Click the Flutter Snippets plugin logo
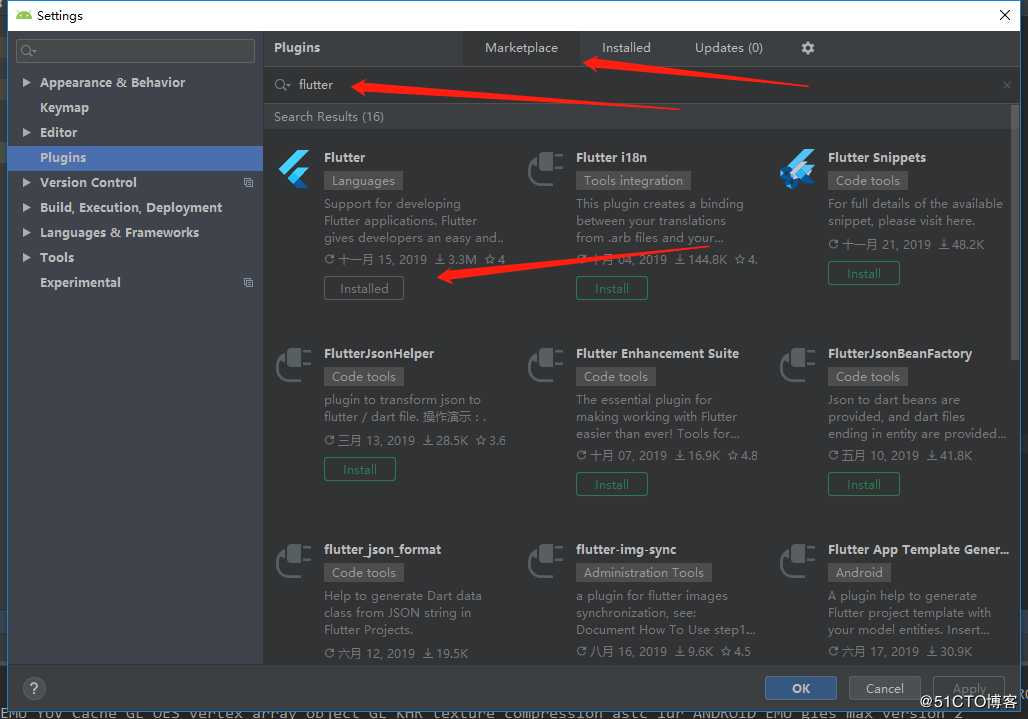This screenshot has width=1028, height=719. click(797, 169)
